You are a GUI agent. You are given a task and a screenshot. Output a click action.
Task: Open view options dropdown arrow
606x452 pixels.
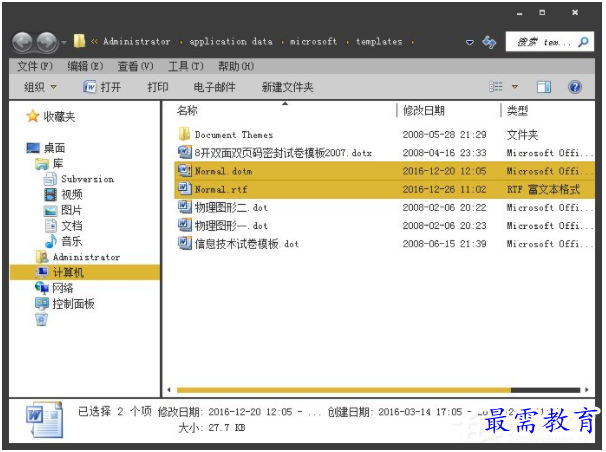click(514, 87)
